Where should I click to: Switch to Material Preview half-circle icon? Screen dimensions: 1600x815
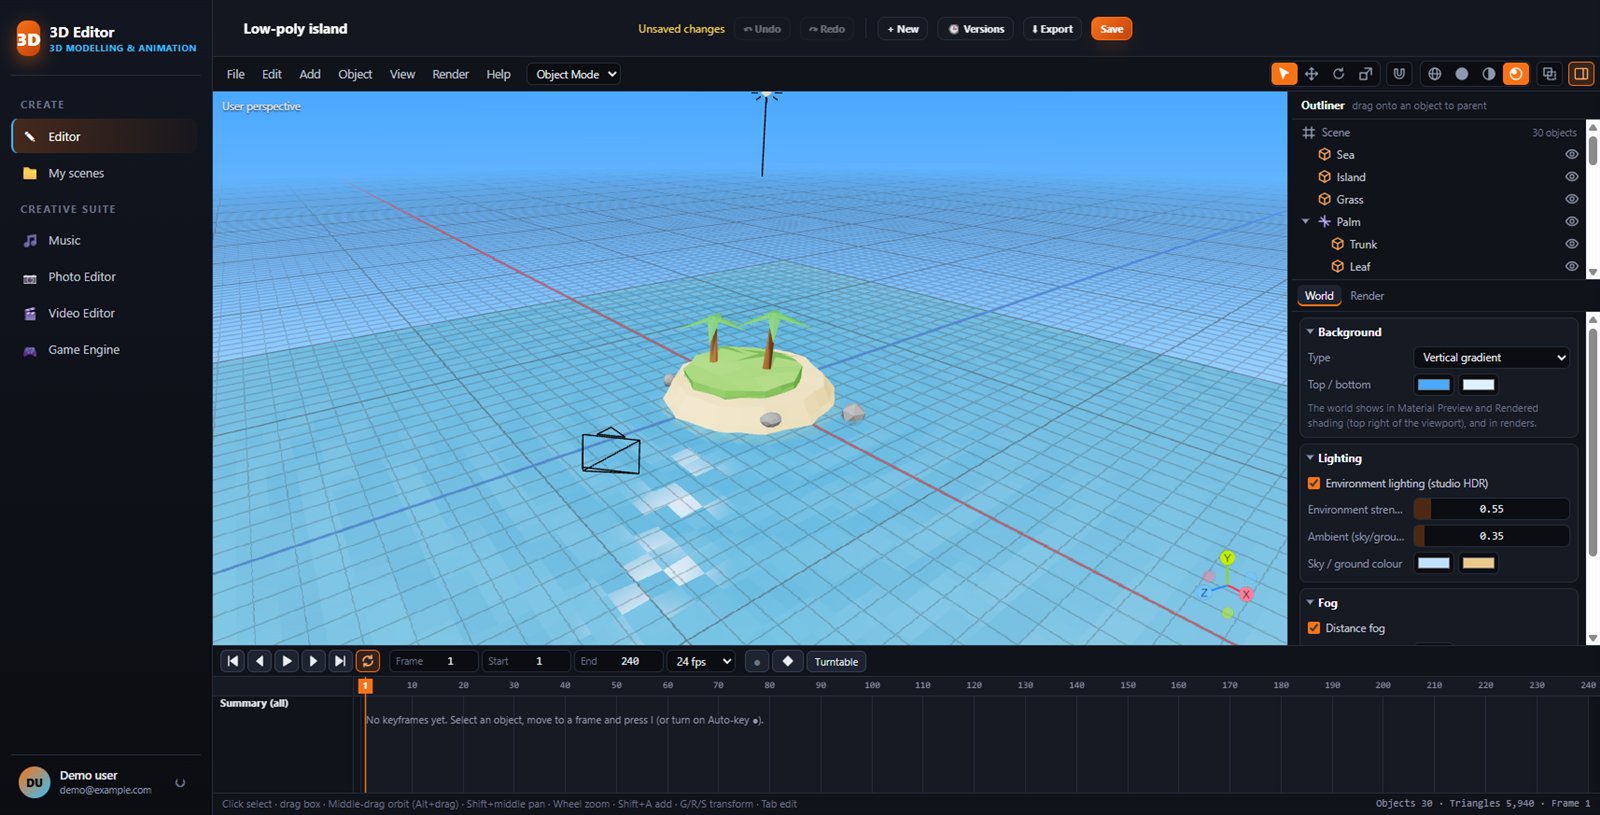pos(1489,74)
